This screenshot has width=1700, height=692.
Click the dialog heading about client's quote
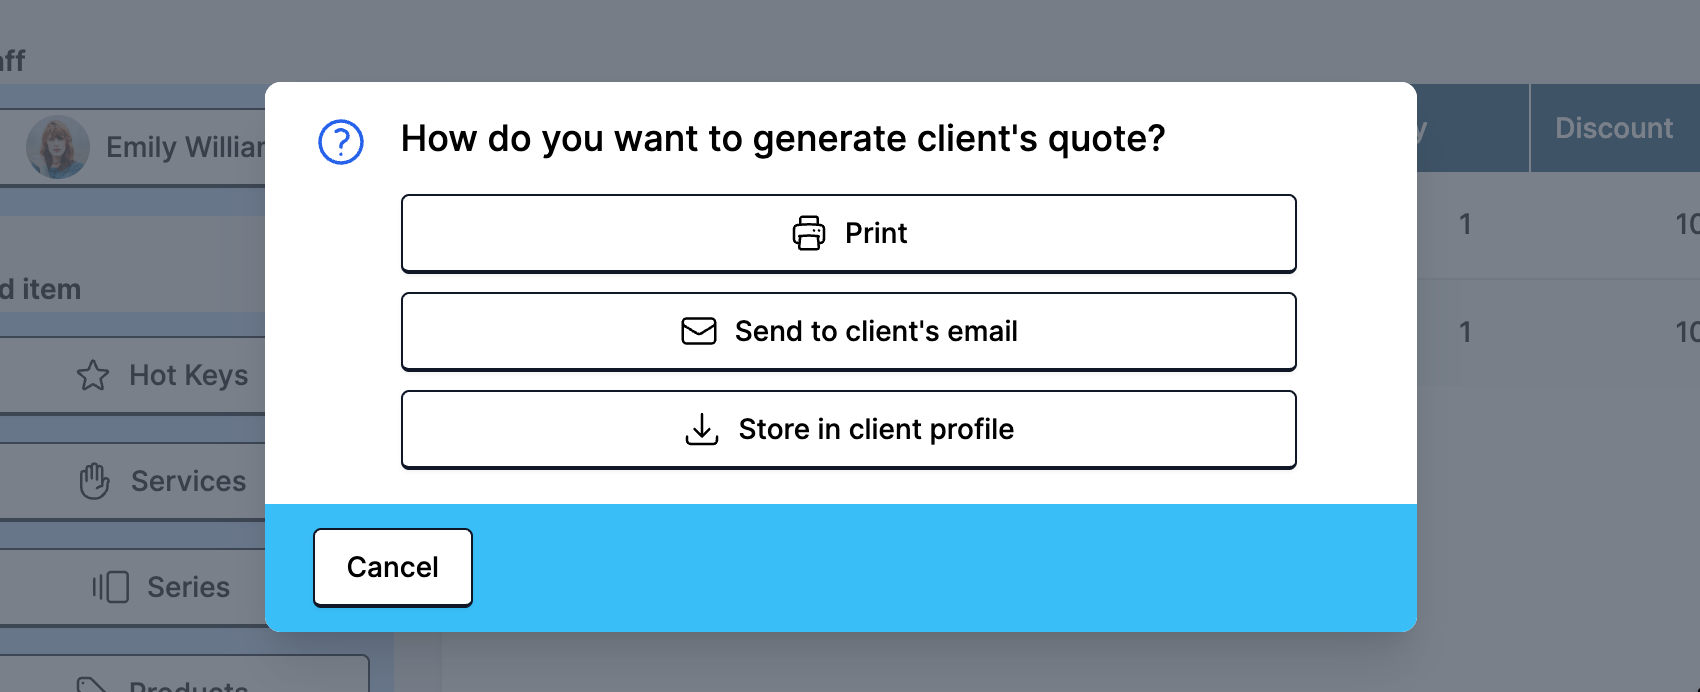pos(783,139)
